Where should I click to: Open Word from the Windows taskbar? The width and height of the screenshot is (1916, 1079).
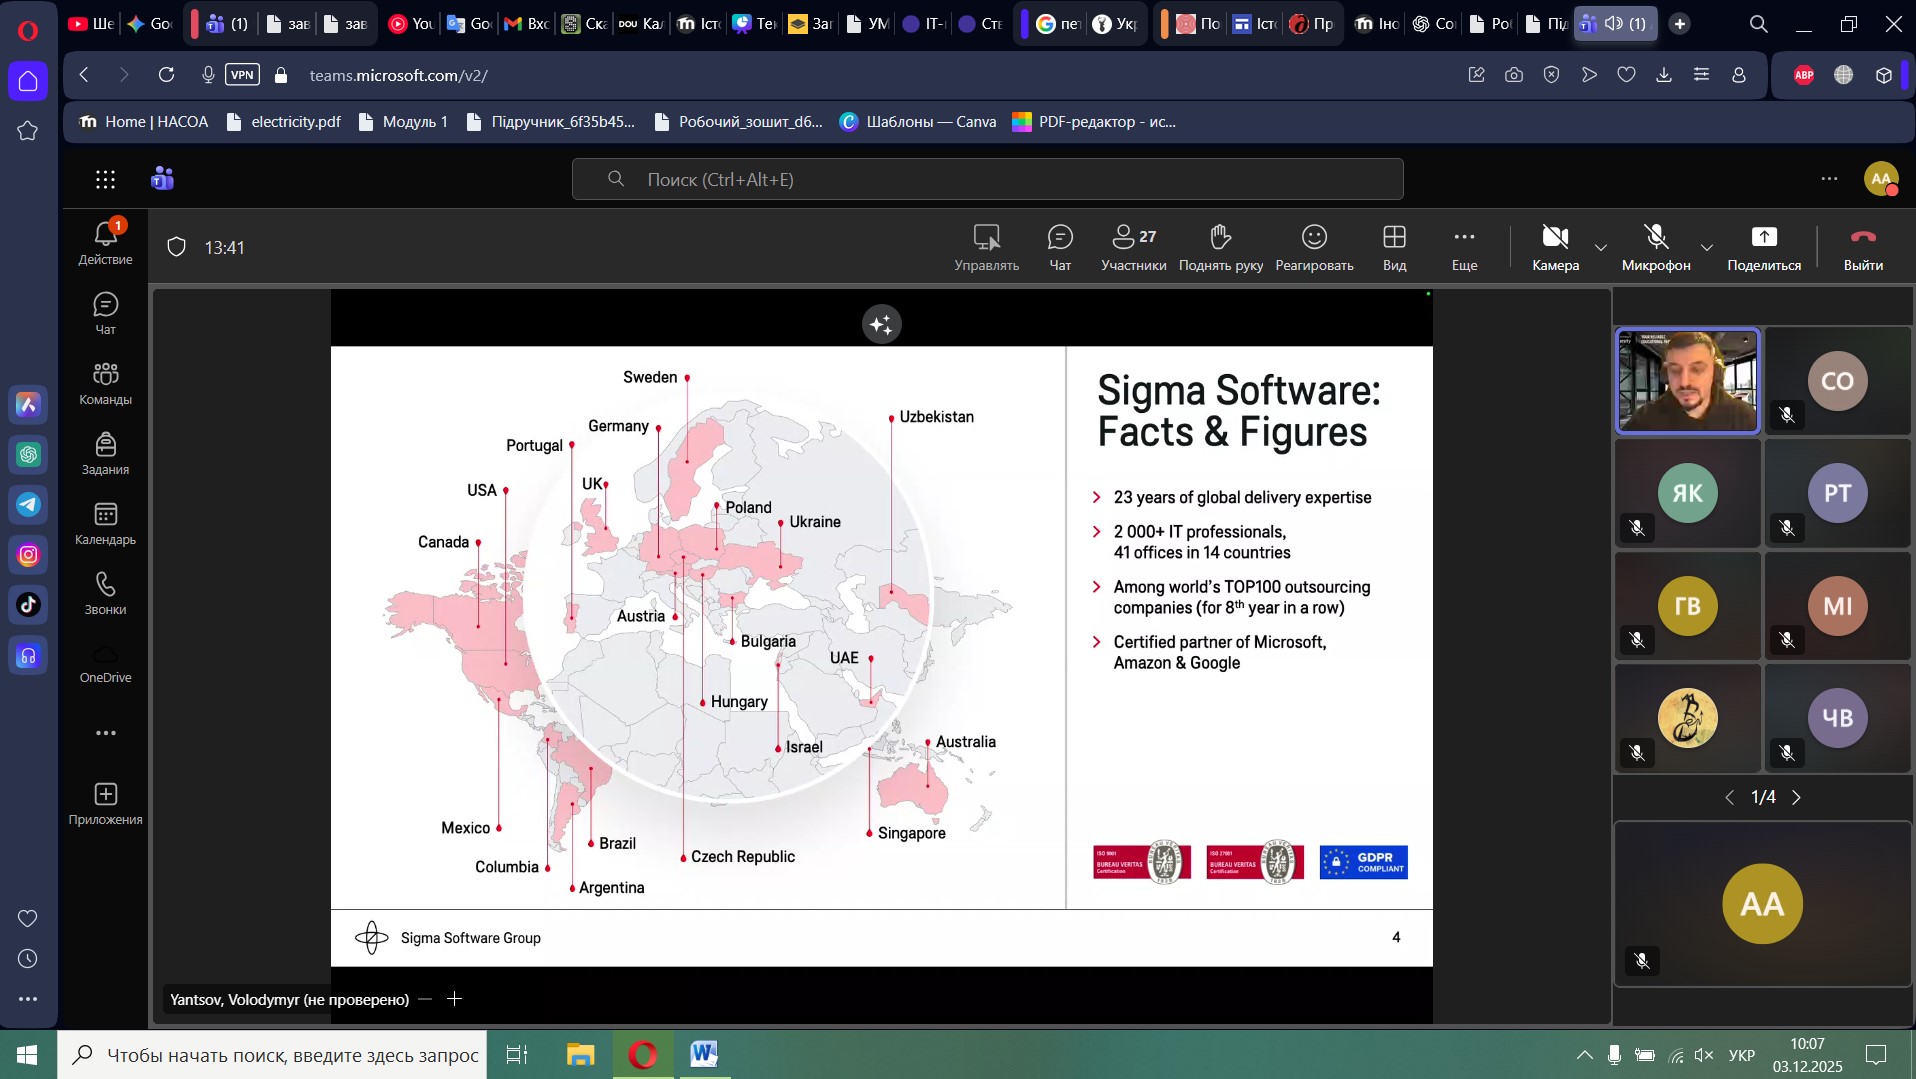point(703,1054)
